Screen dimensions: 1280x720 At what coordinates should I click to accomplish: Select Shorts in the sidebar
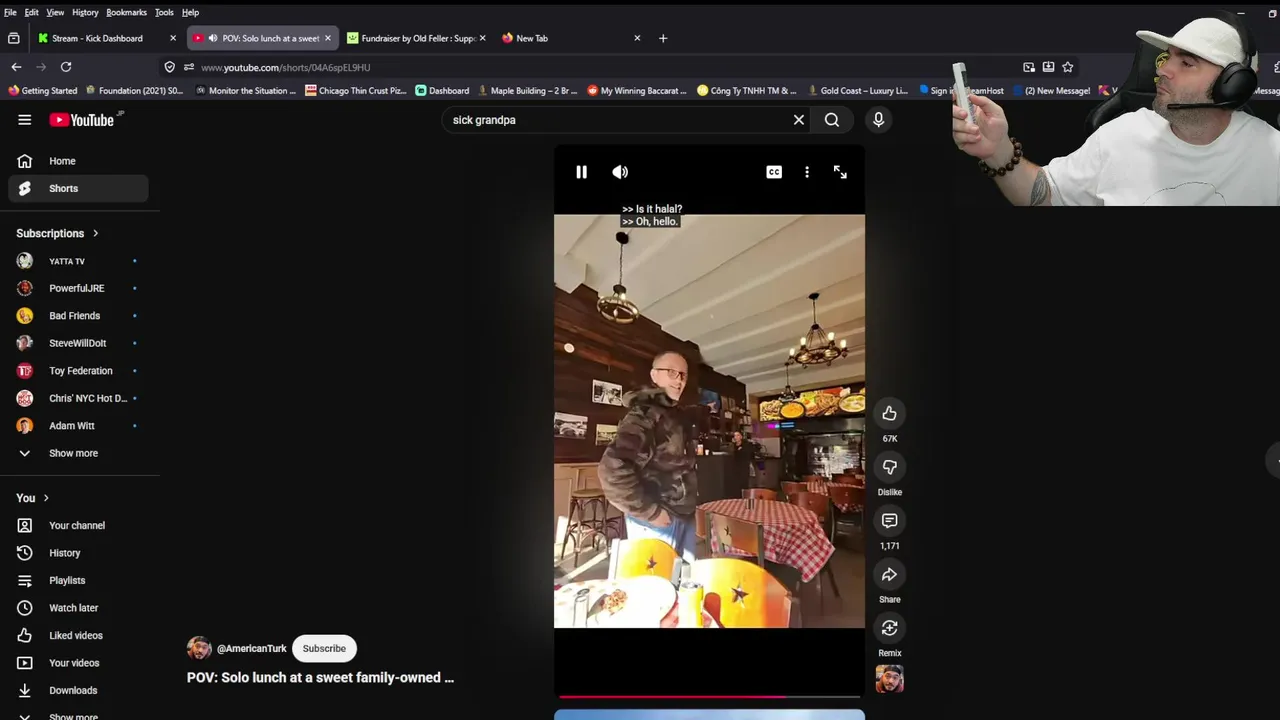click(78, 188)
